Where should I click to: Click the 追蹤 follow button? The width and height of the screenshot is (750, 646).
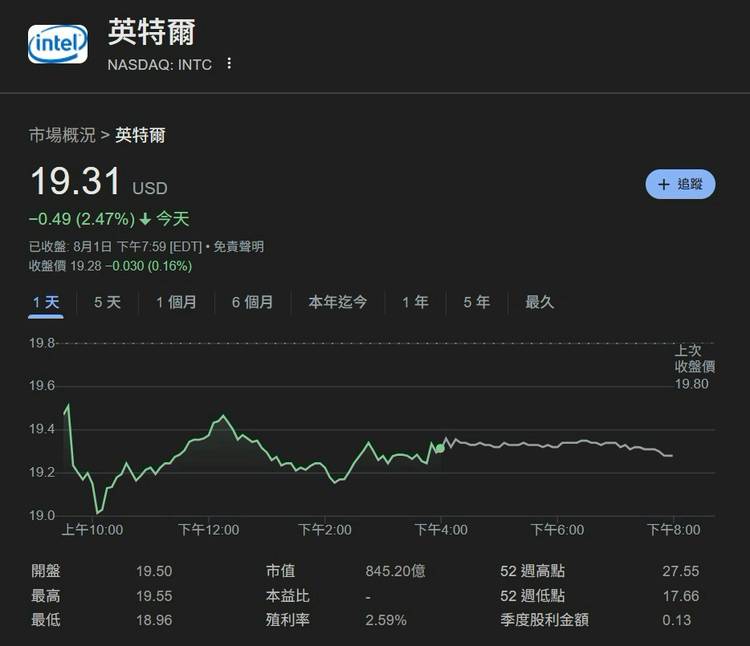point(680,184)
